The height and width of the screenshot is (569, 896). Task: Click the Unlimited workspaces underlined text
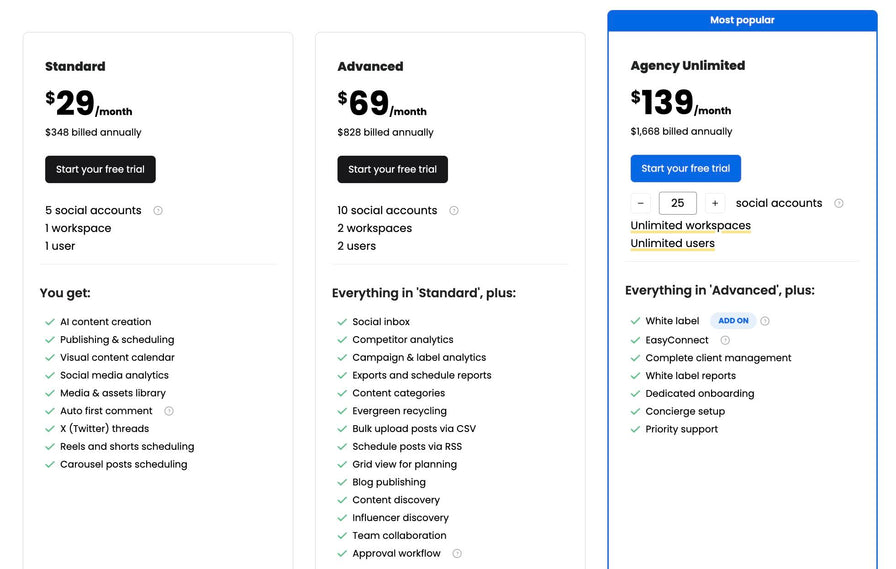click(x=690, y=225)
